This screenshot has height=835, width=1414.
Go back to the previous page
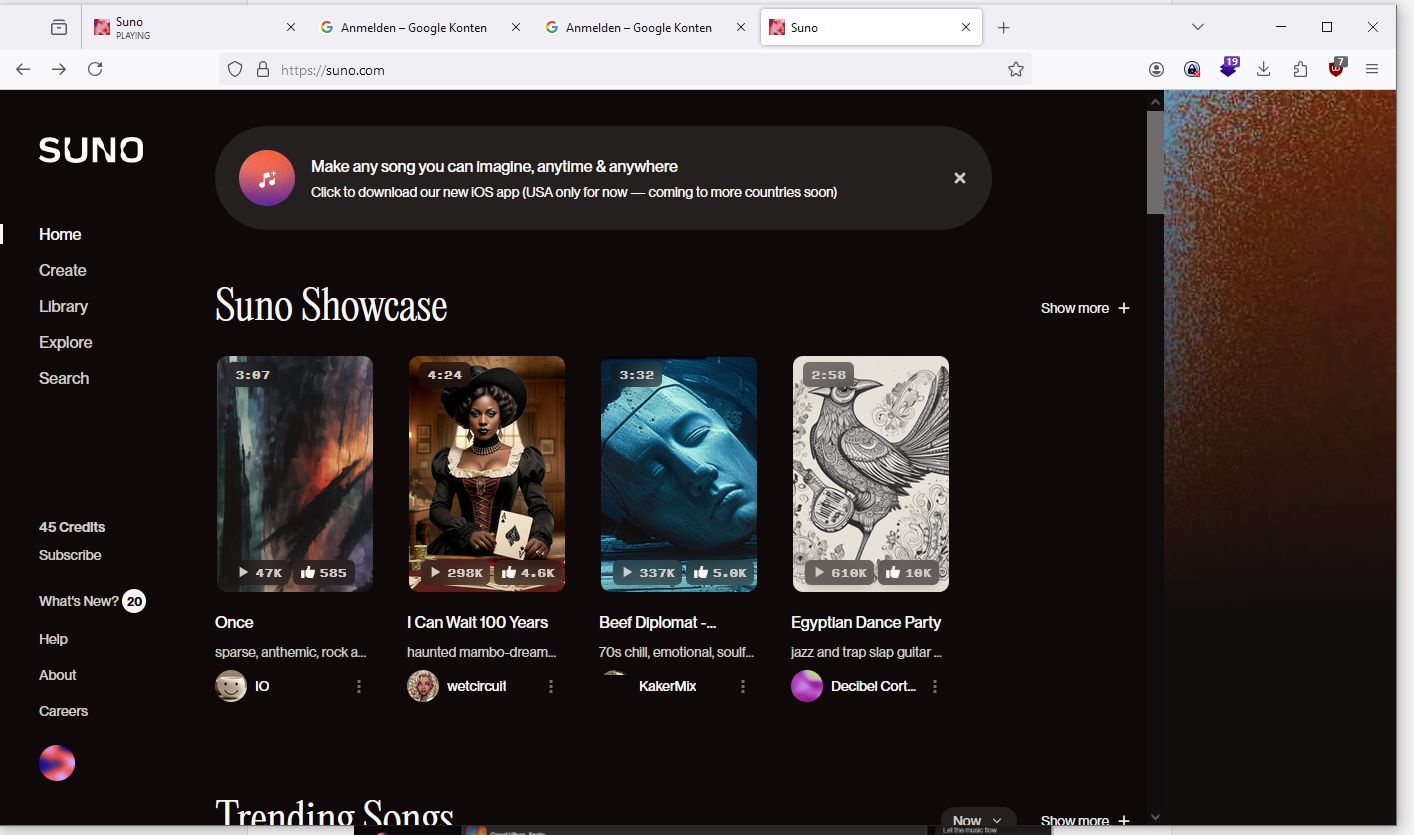coord(23,69)
